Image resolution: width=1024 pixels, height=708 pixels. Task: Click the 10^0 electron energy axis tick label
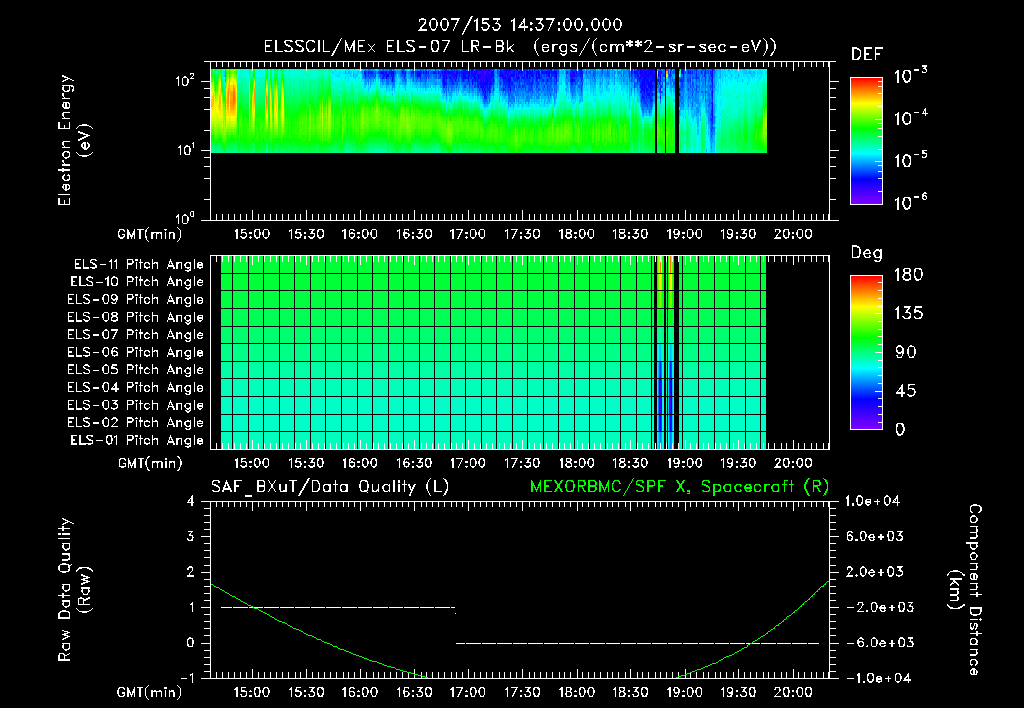click(185, 217)
